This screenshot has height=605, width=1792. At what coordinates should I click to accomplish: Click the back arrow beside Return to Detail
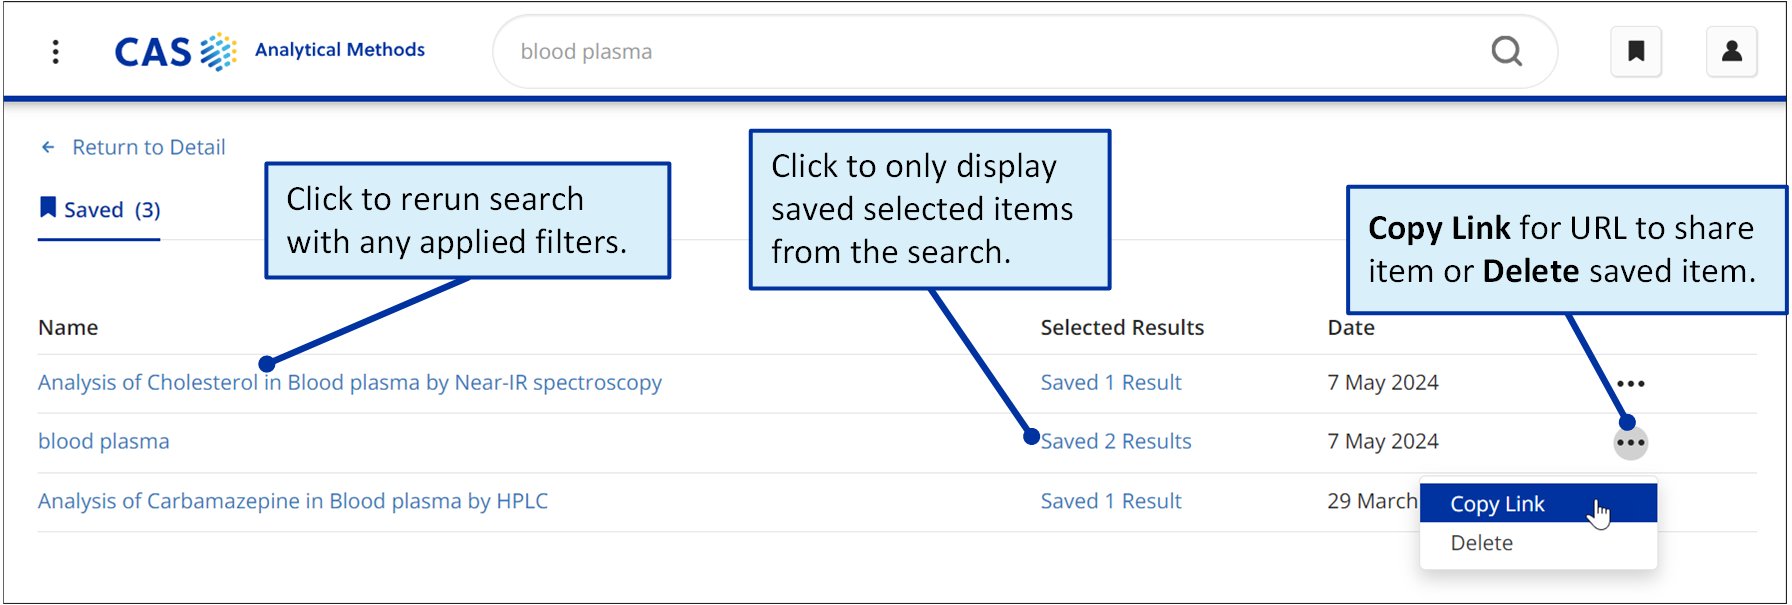pos(48,148)
